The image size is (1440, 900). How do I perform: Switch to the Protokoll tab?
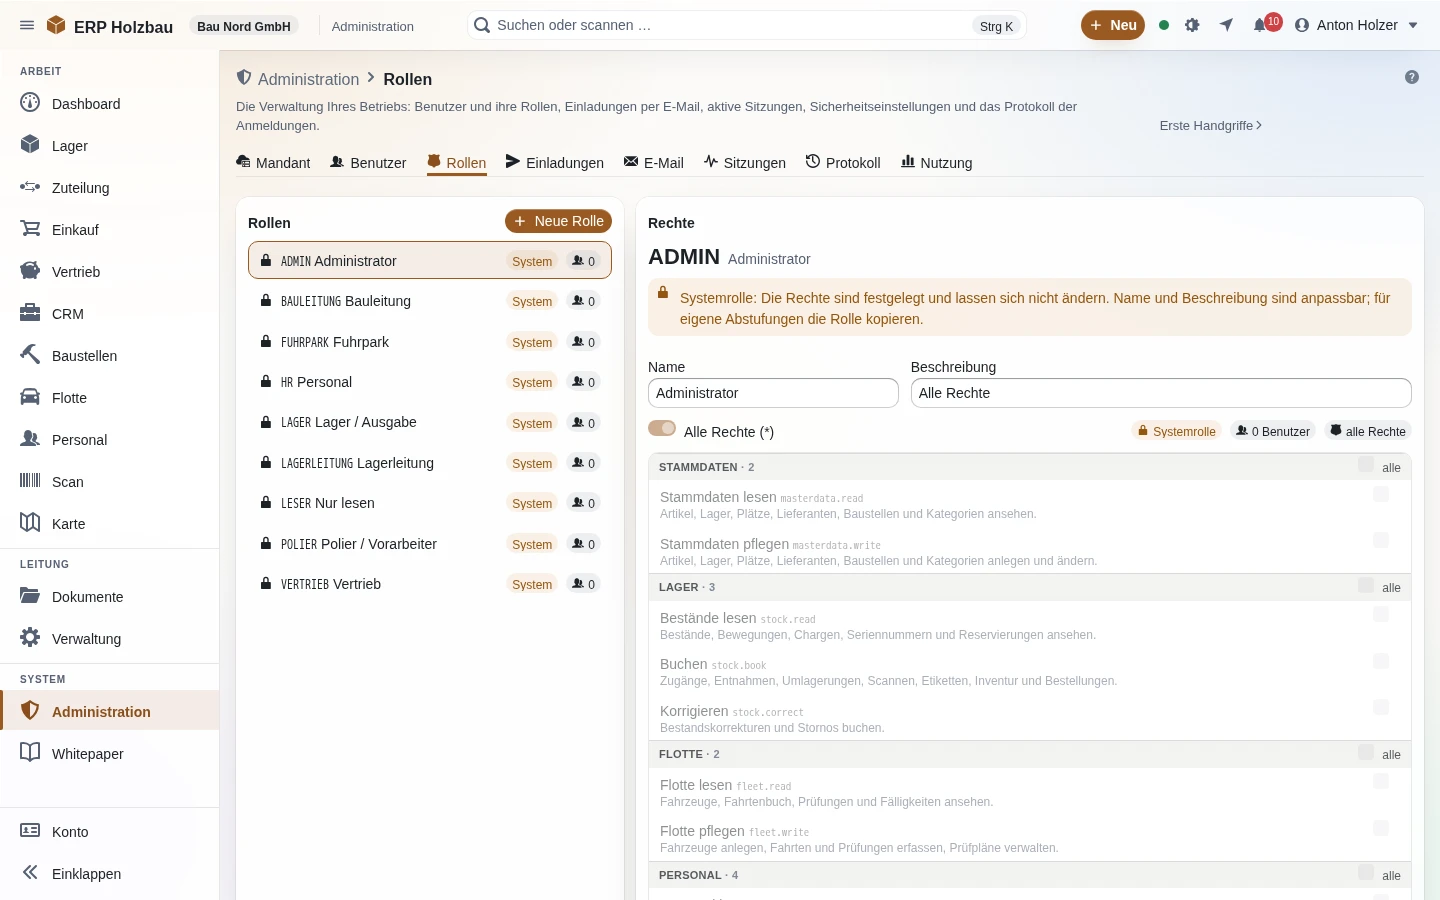click(x=843, y=162)
